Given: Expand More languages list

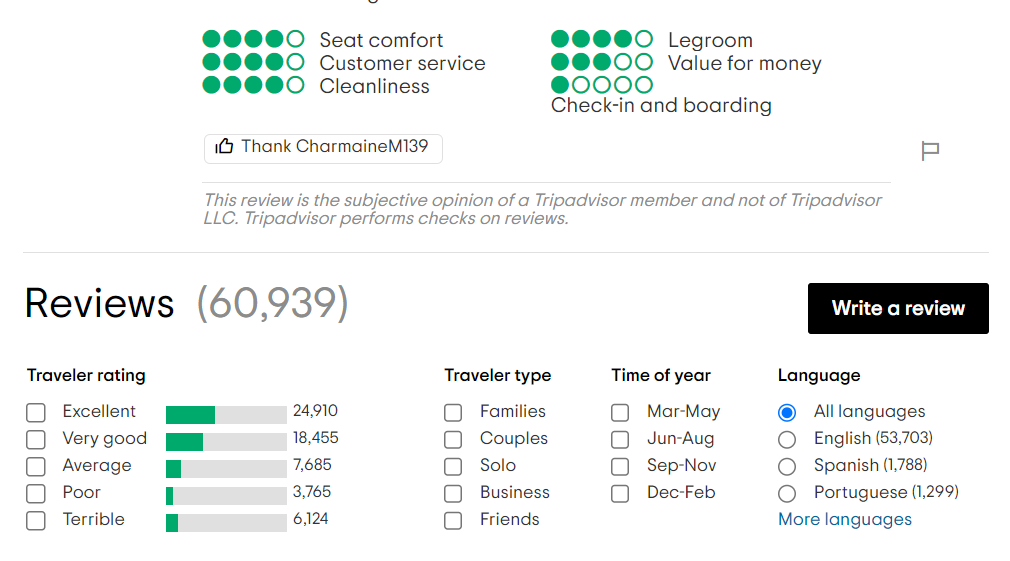Looking at the screenshot, I should 844,519.
